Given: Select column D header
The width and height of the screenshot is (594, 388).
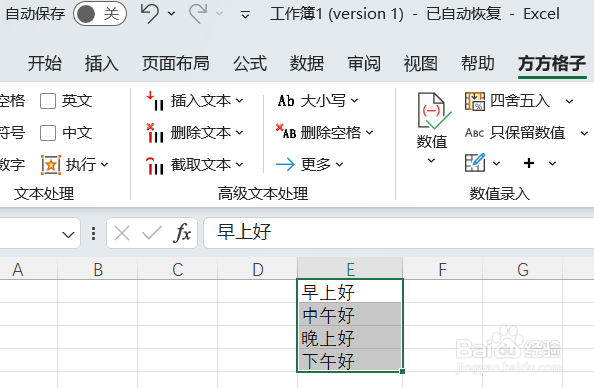Looking at the screenshot, I should pos(258,269).
